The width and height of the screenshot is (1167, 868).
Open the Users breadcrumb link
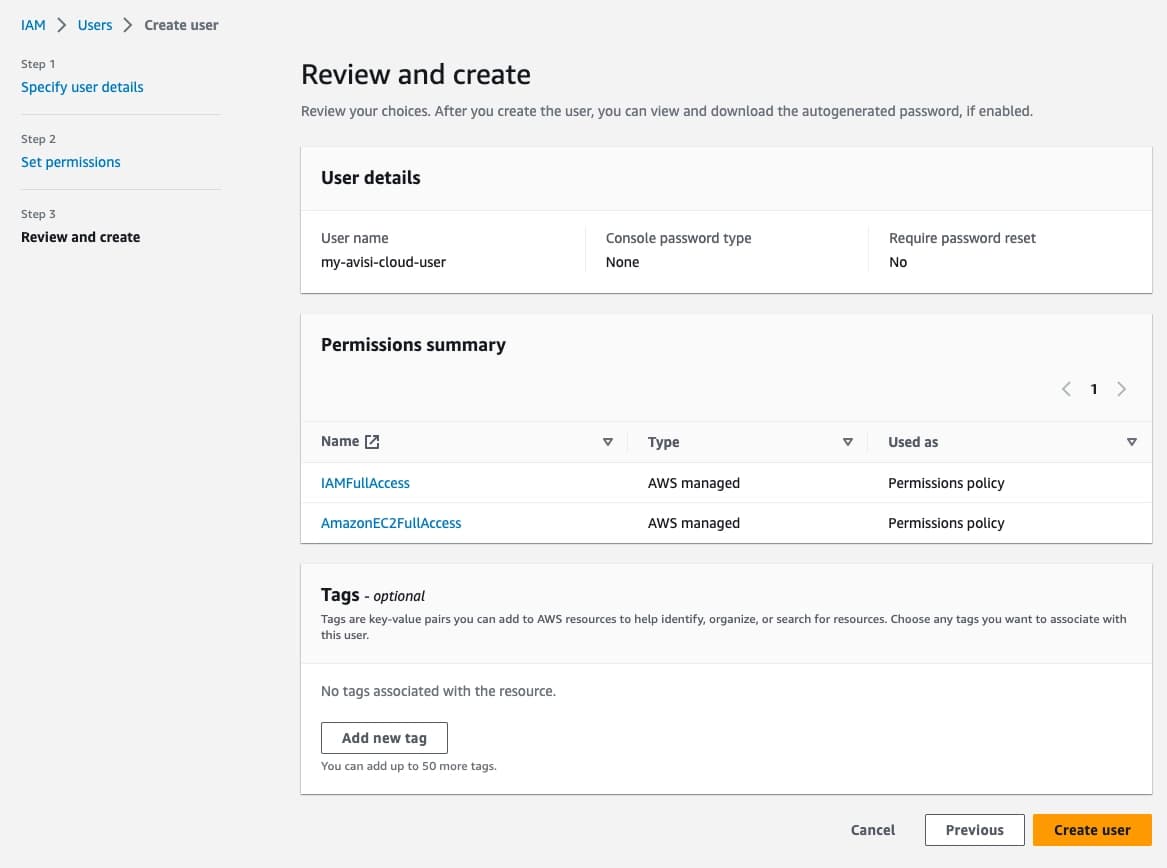(x=95, y=24)
